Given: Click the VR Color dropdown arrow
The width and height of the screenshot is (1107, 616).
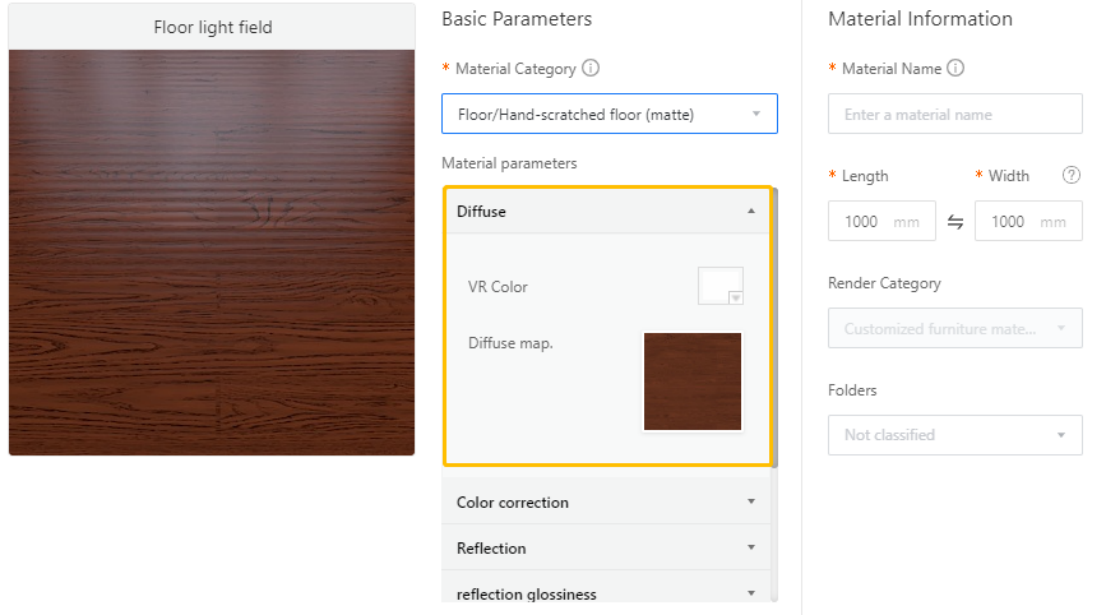Looking at the screenshot, I should point(736,297).
